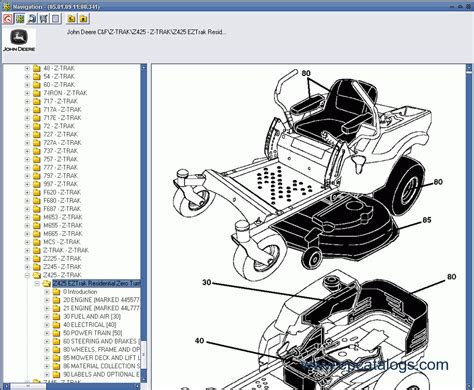Click the red circular arrow toolbar icon
The width and height of the screenshot is (474, 390).
tap(8, 19)
